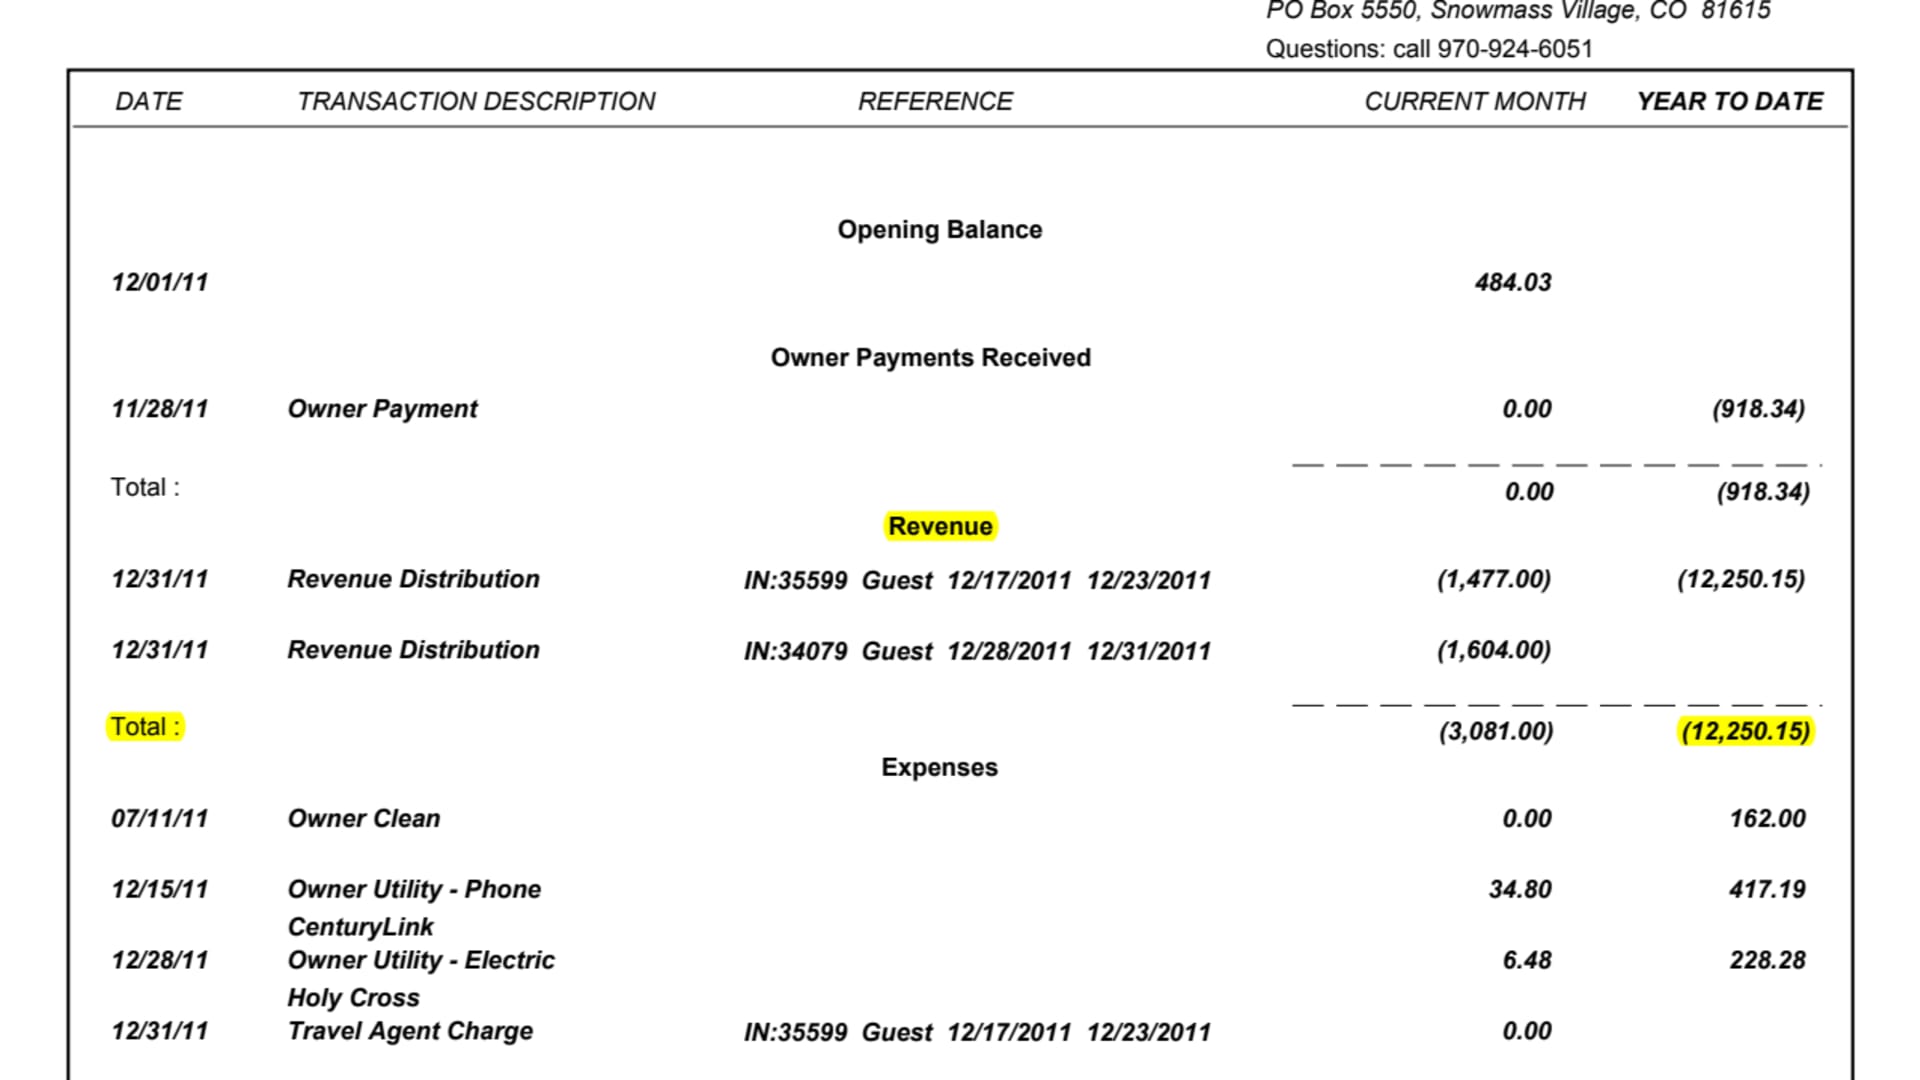
Task: Click the CenturyLink vendor line
Action: (360, 927)
